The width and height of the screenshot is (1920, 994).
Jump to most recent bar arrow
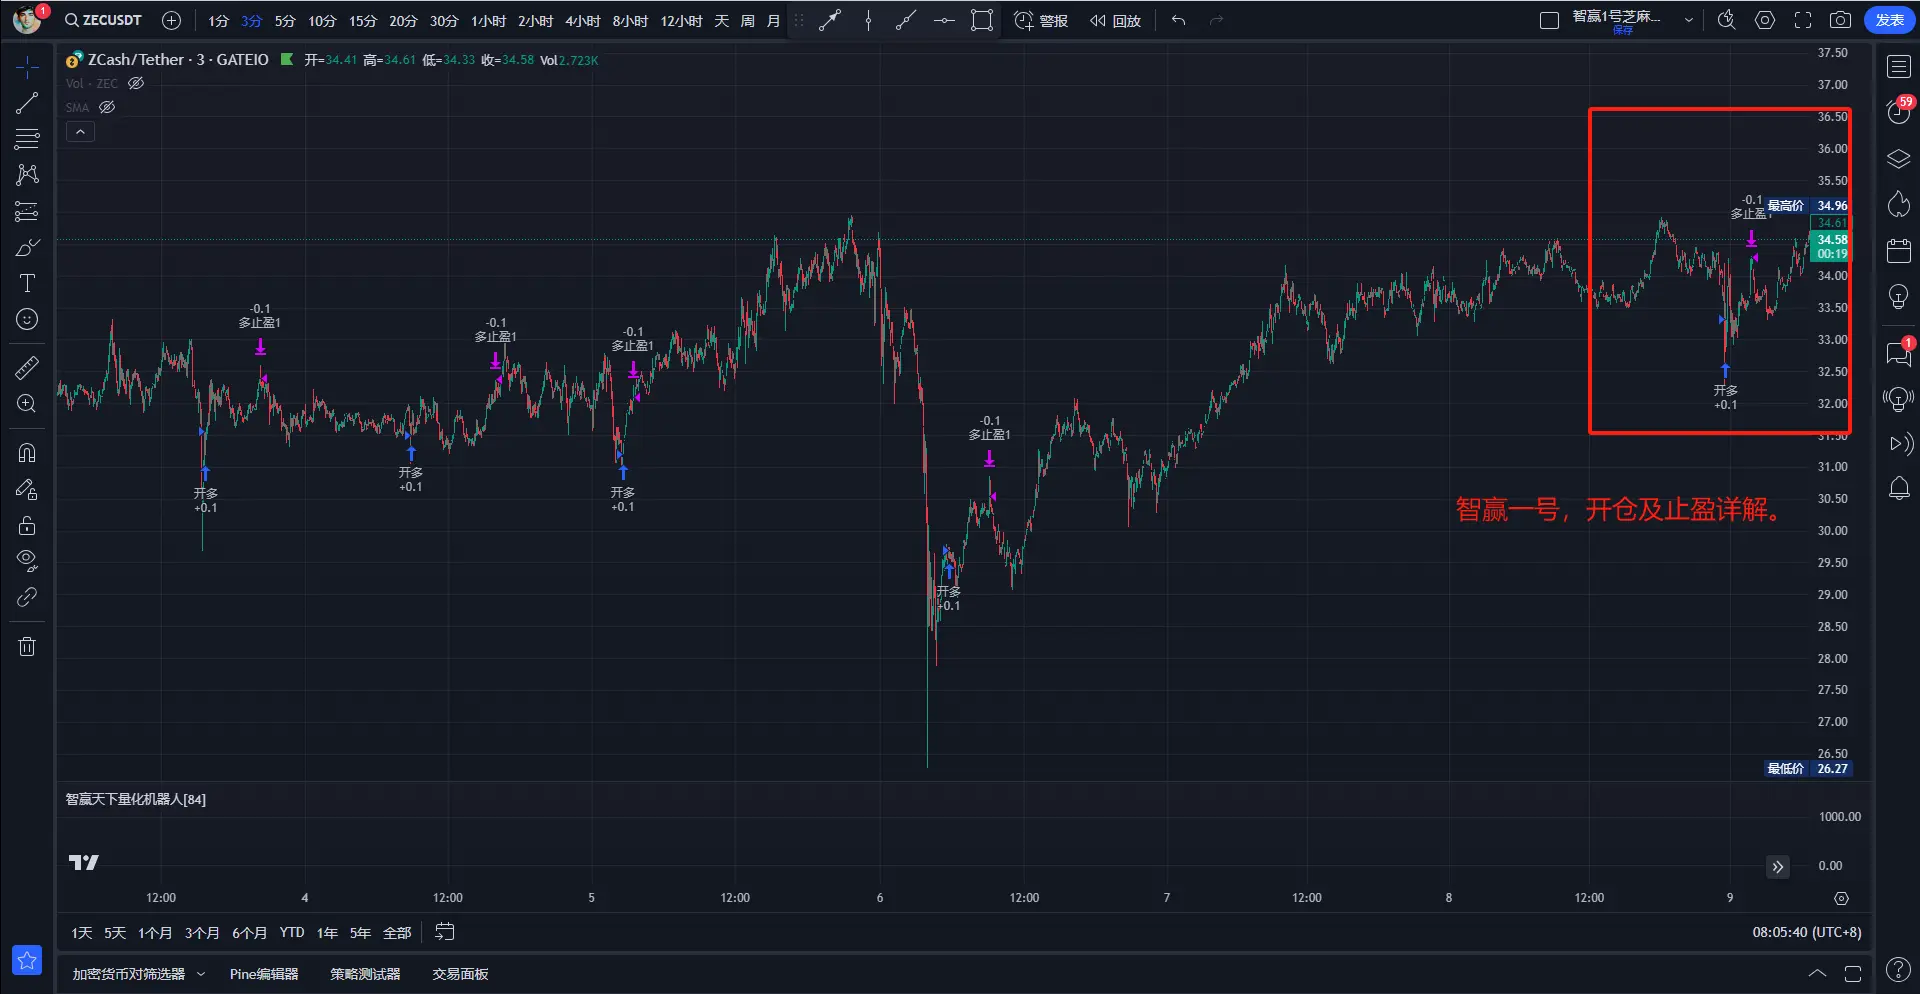click(x=1777, y=867)
